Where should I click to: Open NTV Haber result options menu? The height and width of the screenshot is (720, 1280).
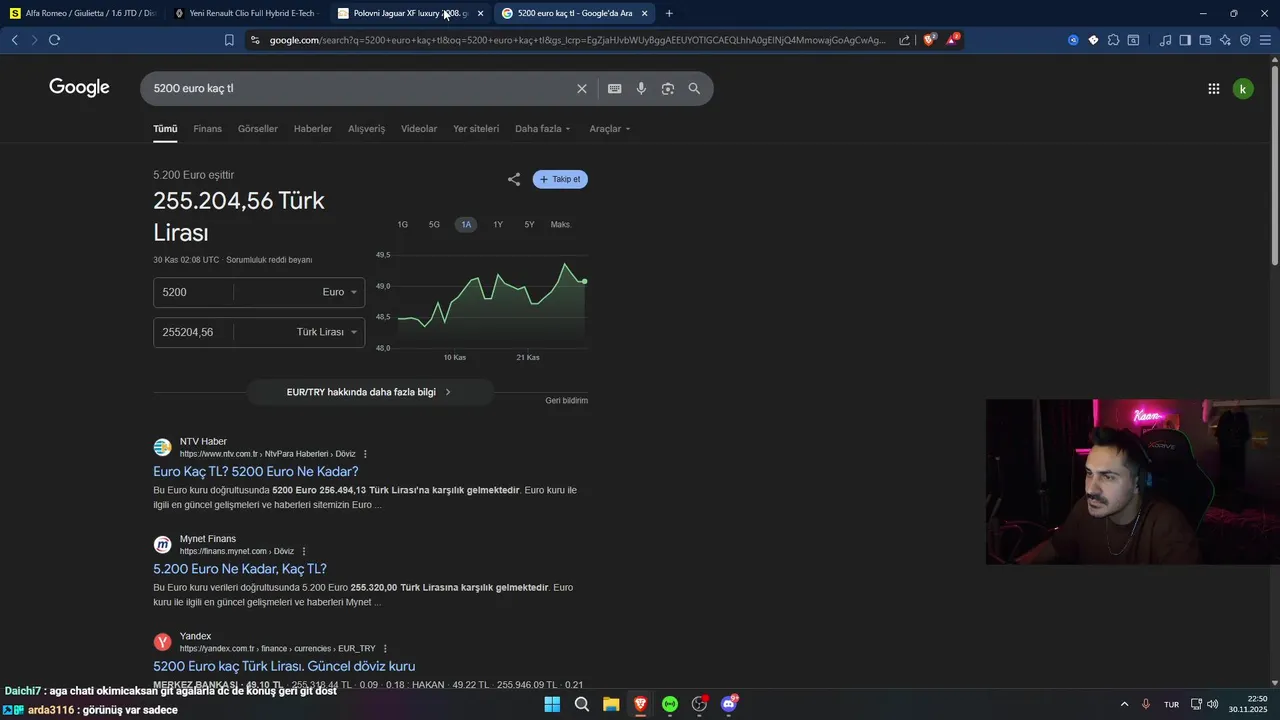coord(365,454)
